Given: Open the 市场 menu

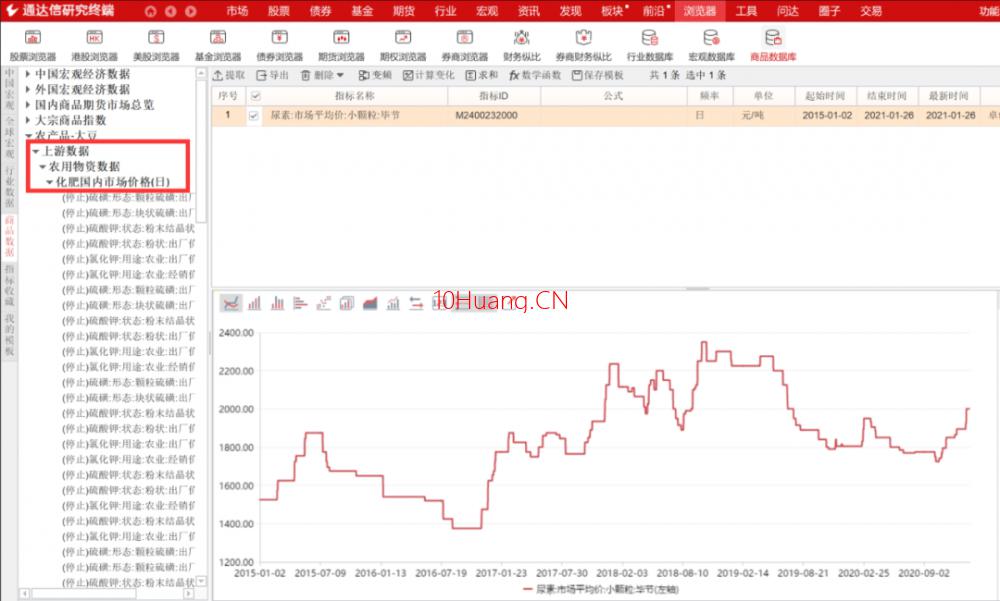Looking at the screenshot, I should [237, 11].
